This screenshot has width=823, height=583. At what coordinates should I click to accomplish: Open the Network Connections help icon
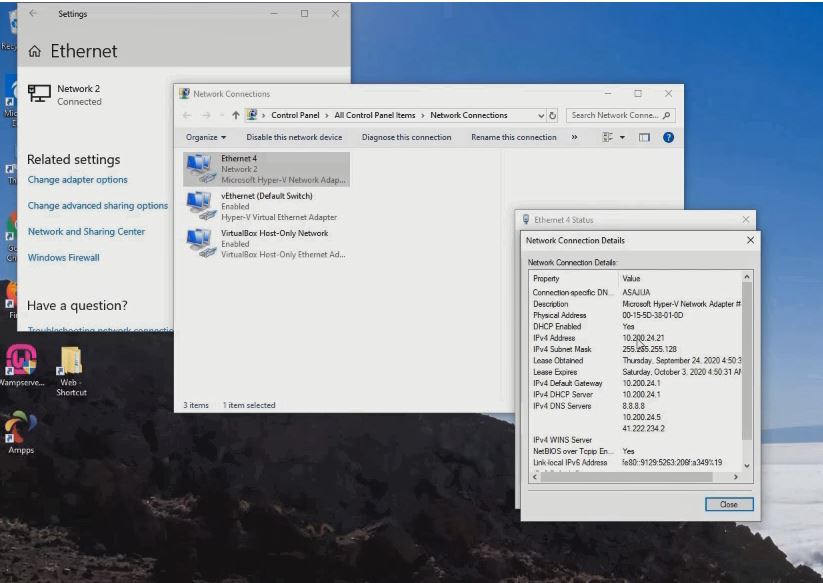coord(668,137)
